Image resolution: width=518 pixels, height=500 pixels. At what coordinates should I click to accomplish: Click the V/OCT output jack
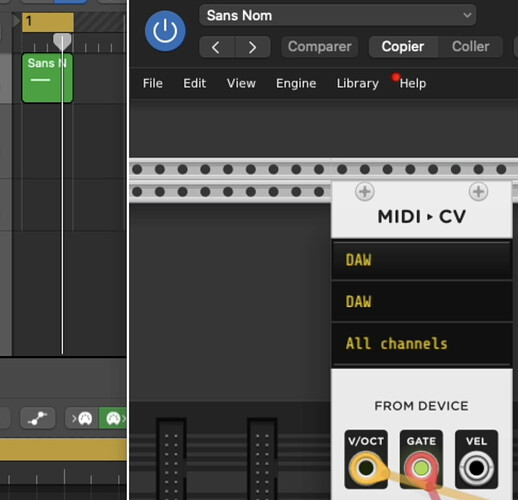(366, 468)
